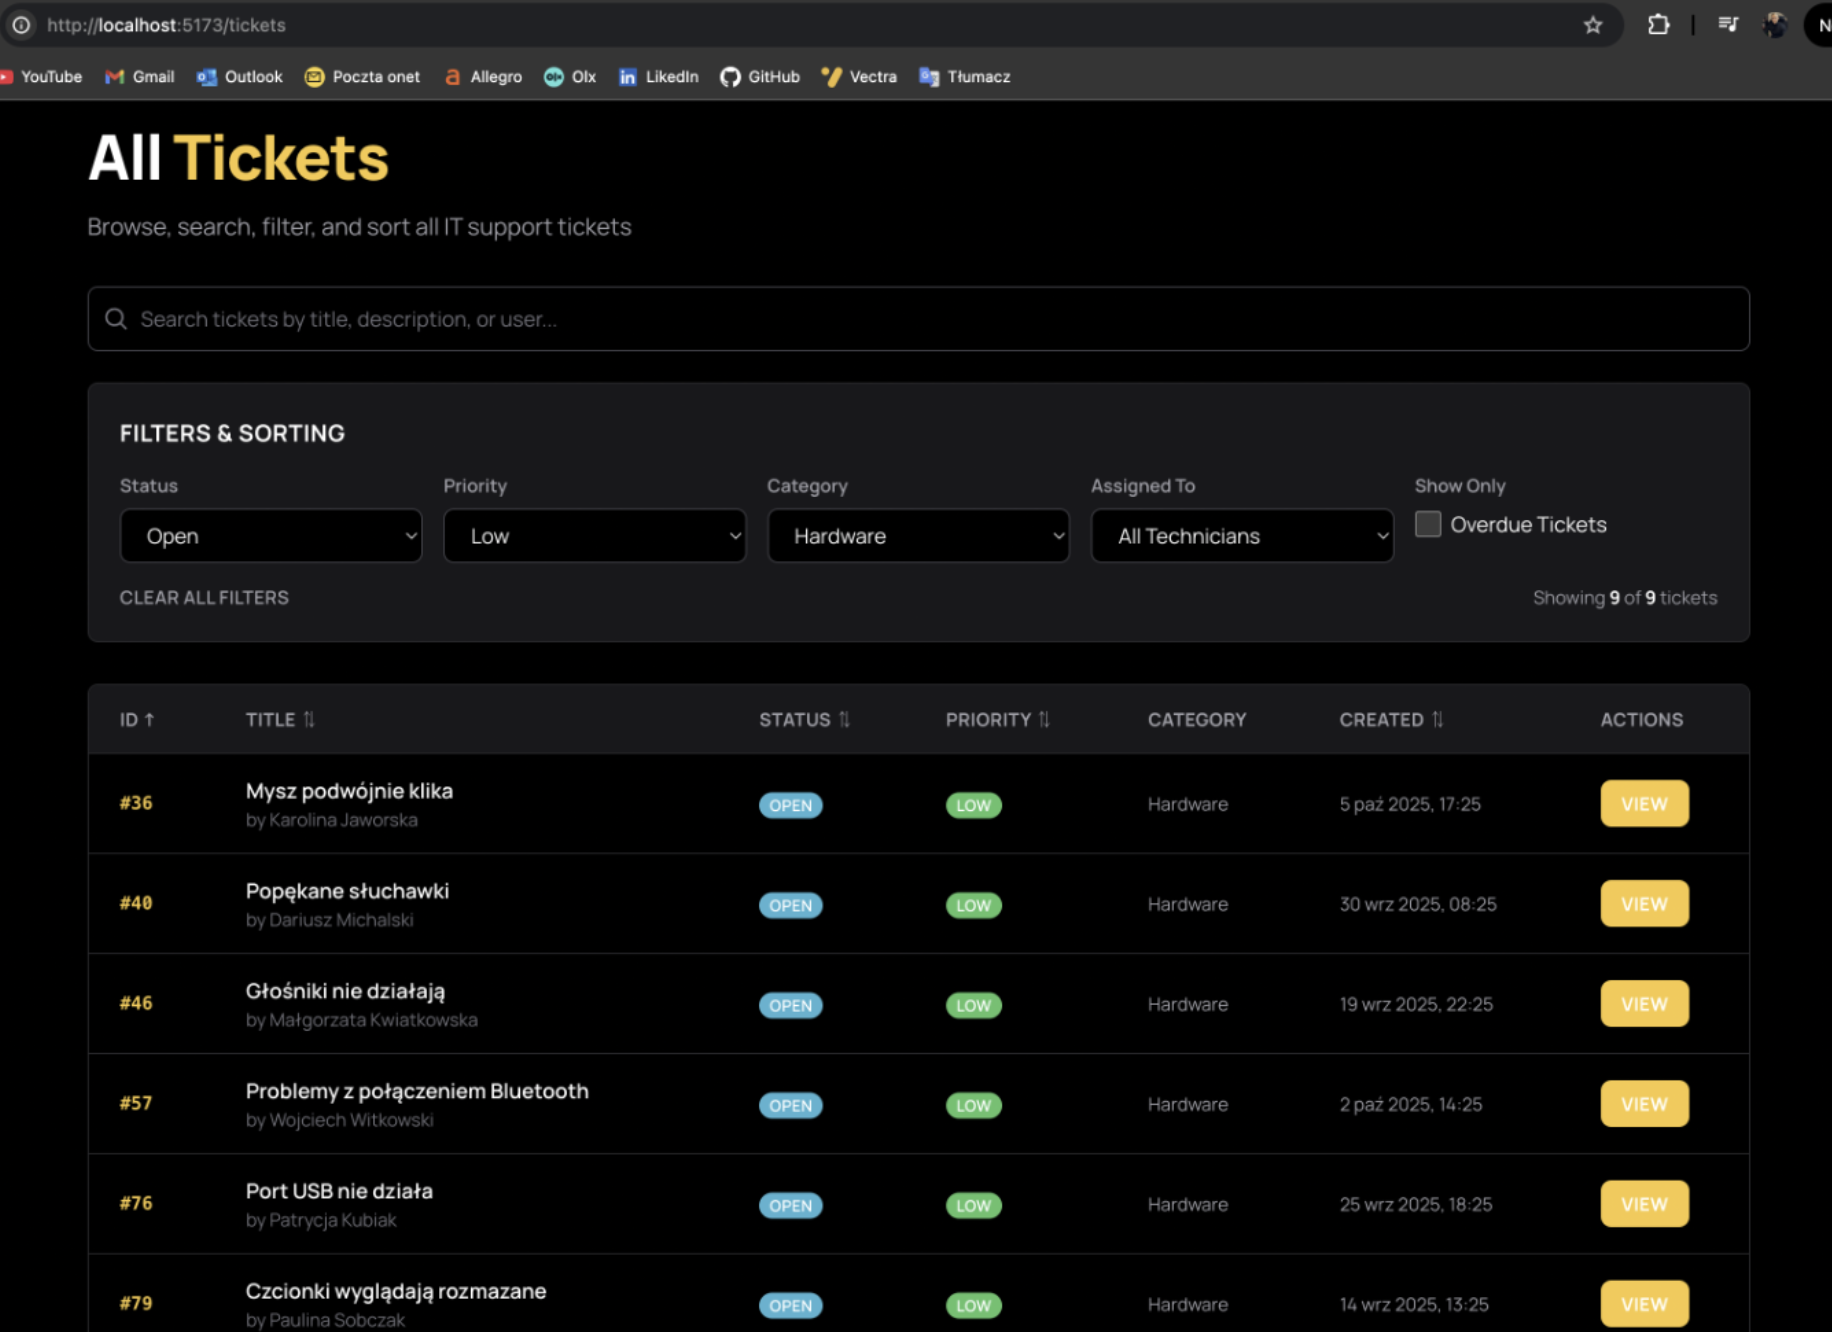Sort tickets by ID column

137,720
